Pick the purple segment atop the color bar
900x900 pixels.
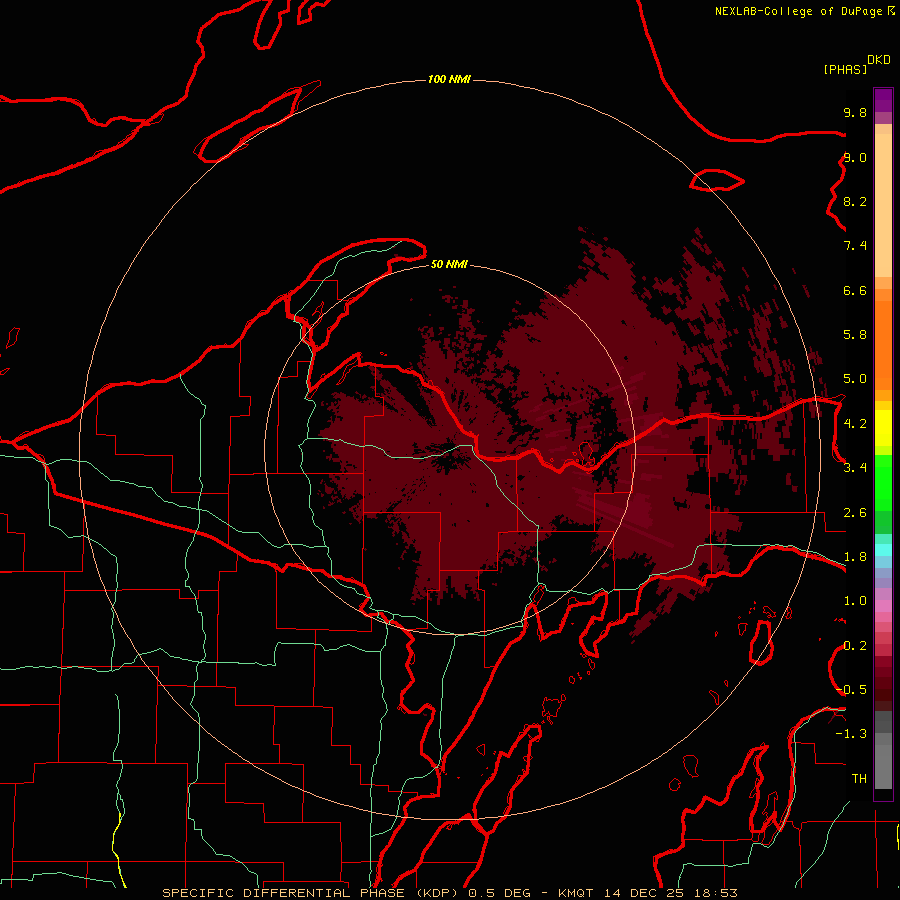[883, 101]
